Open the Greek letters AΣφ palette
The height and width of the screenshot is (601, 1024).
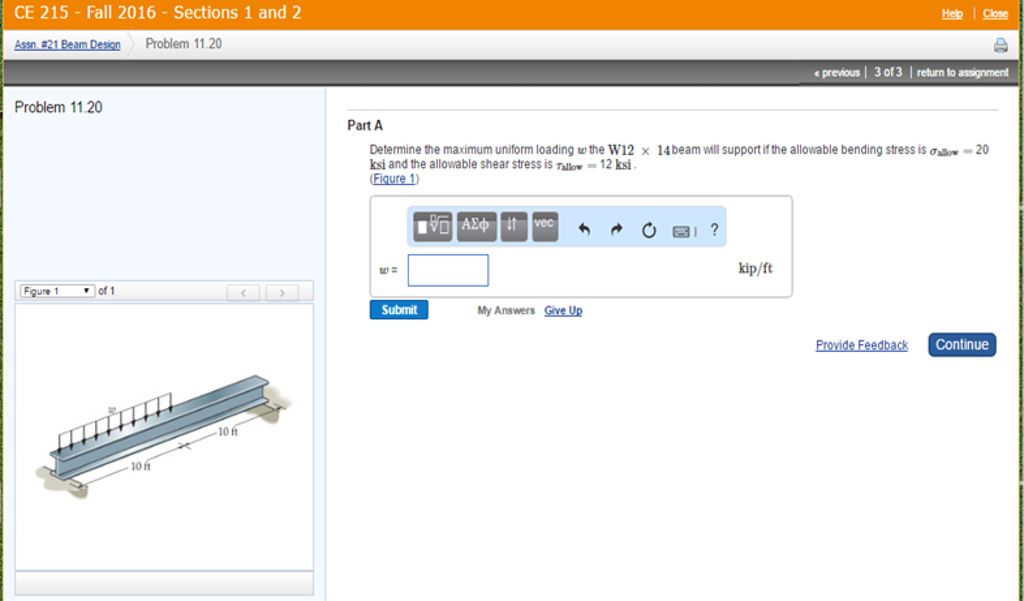tap(475, 227)
